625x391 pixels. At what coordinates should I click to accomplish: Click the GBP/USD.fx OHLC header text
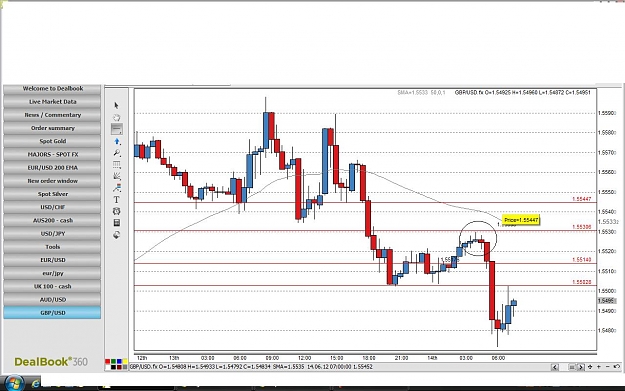pos(523,92)
